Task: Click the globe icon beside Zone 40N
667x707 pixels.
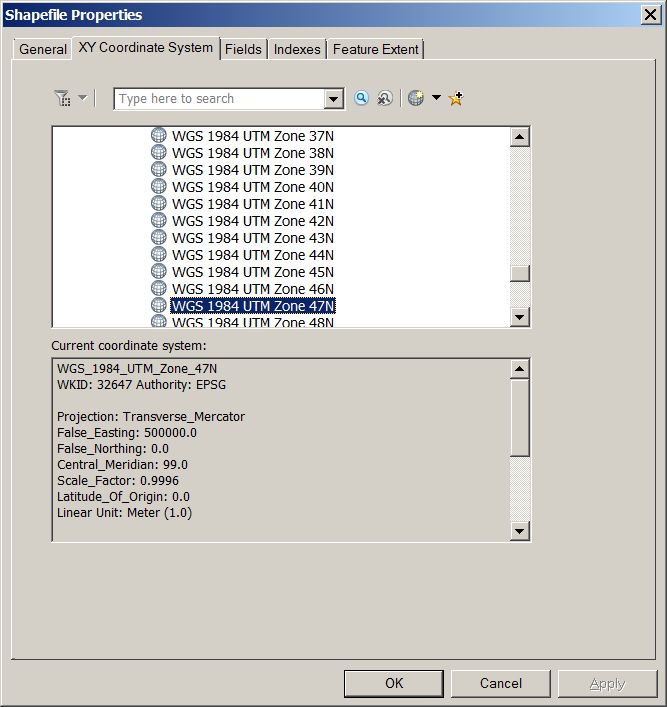Action: point(158,186)
